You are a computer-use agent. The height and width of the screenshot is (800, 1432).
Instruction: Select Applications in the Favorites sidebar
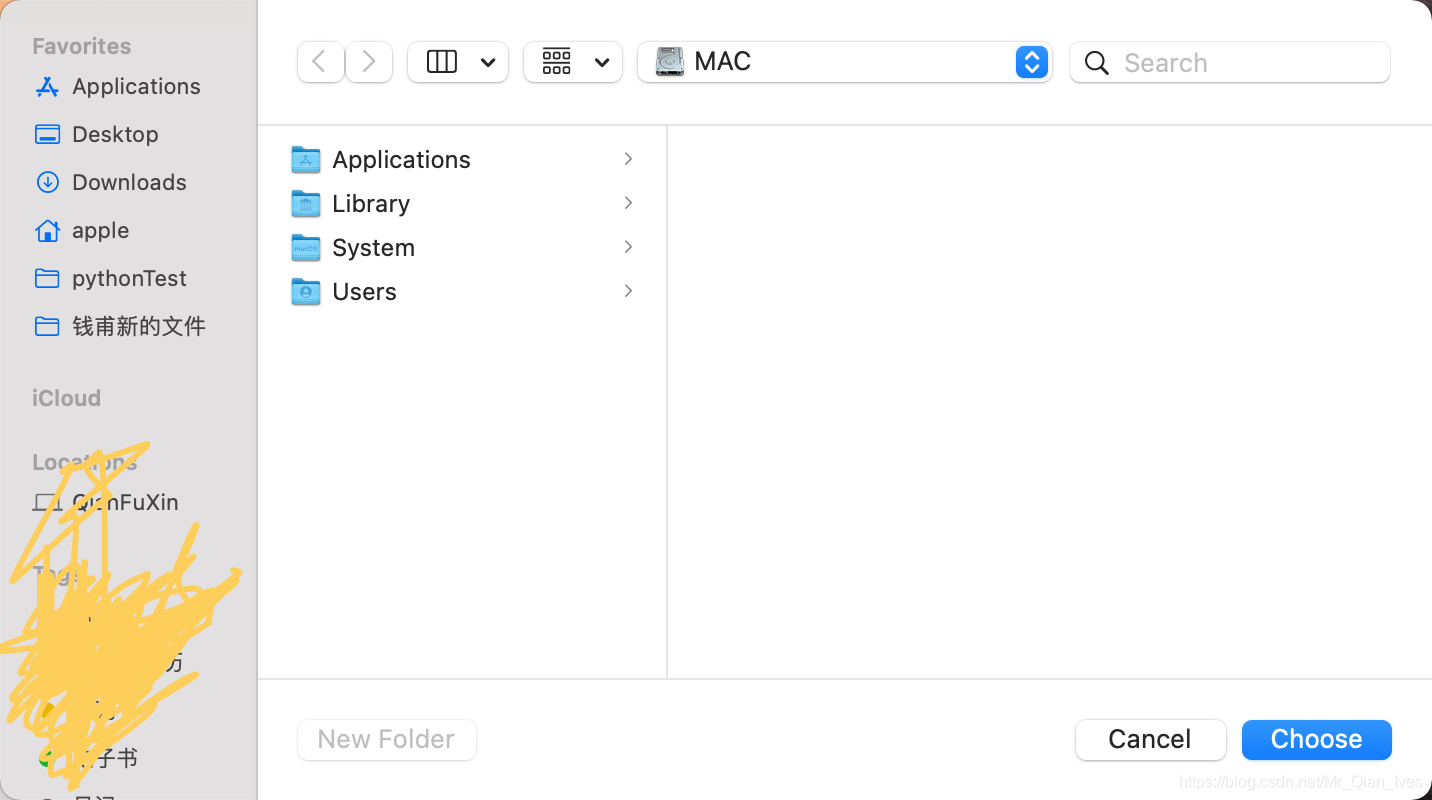[x=128, y=87]
